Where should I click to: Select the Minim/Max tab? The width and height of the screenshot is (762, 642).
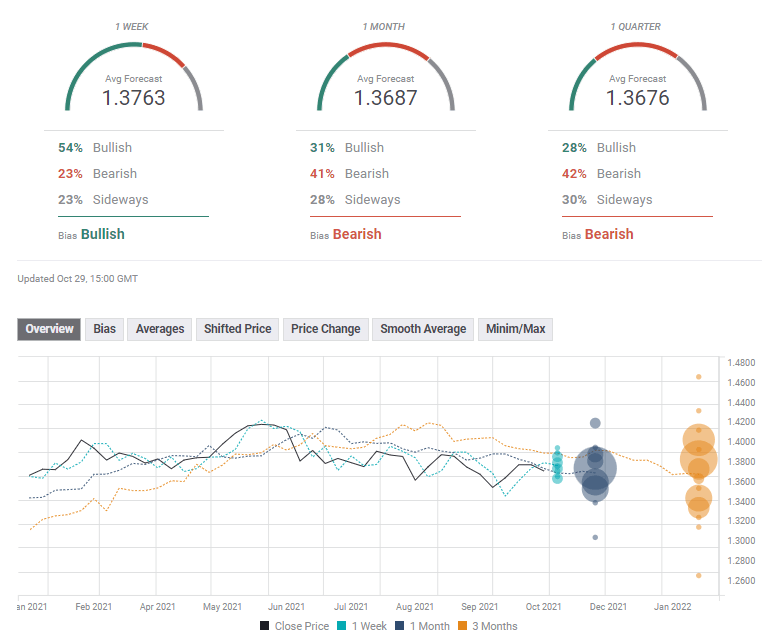515,329
